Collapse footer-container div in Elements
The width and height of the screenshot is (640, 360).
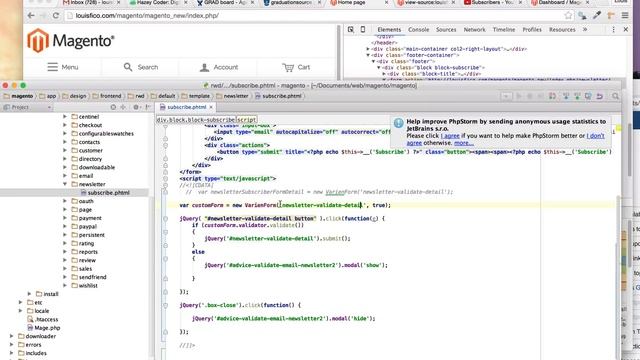(x=368, y=55)
